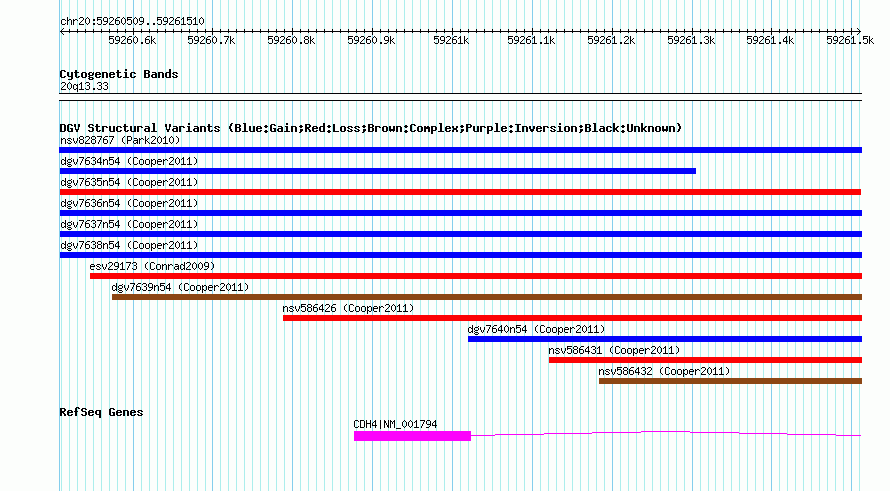Open the dgv7636n54 (Cooper2011) variant label
The image size is (890, 491).
click(x=129, y=203)
